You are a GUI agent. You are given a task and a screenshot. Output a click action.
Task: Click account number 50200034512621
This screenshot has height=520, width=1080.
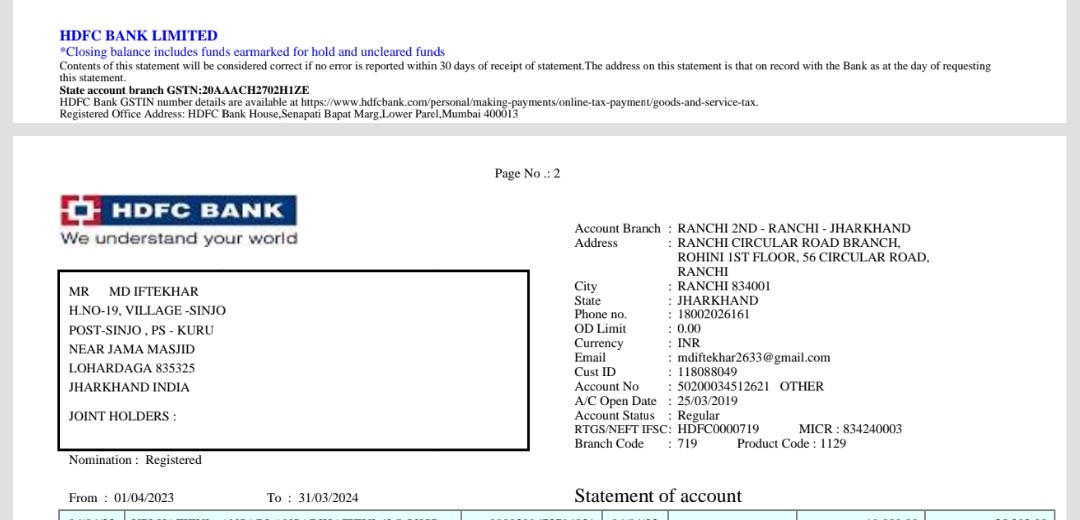pyautogui.click(x=723, y=386)
